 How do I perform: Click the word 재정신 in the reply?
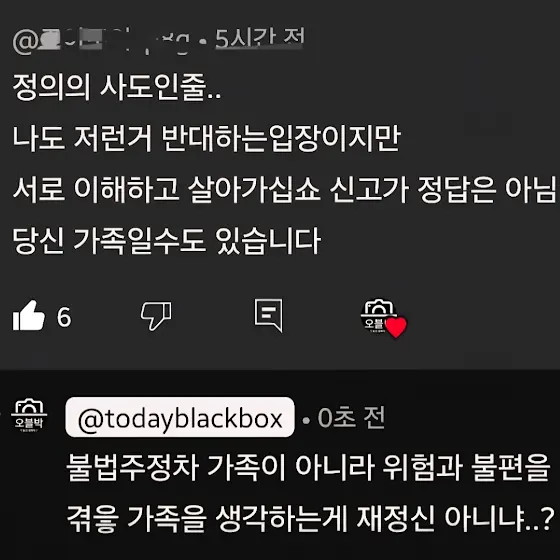pos(396,518)
